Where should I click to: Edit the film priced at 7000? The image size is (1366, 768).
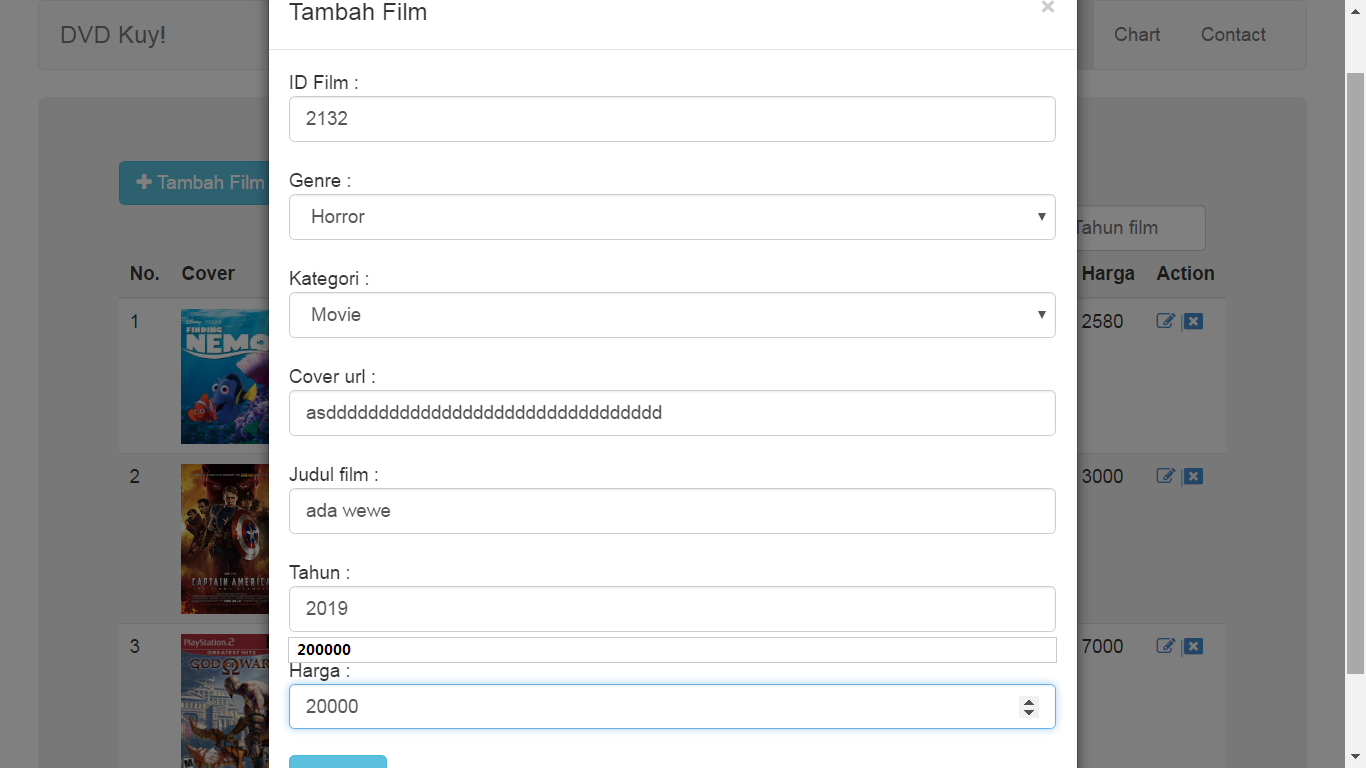(x=1165, y=646)
